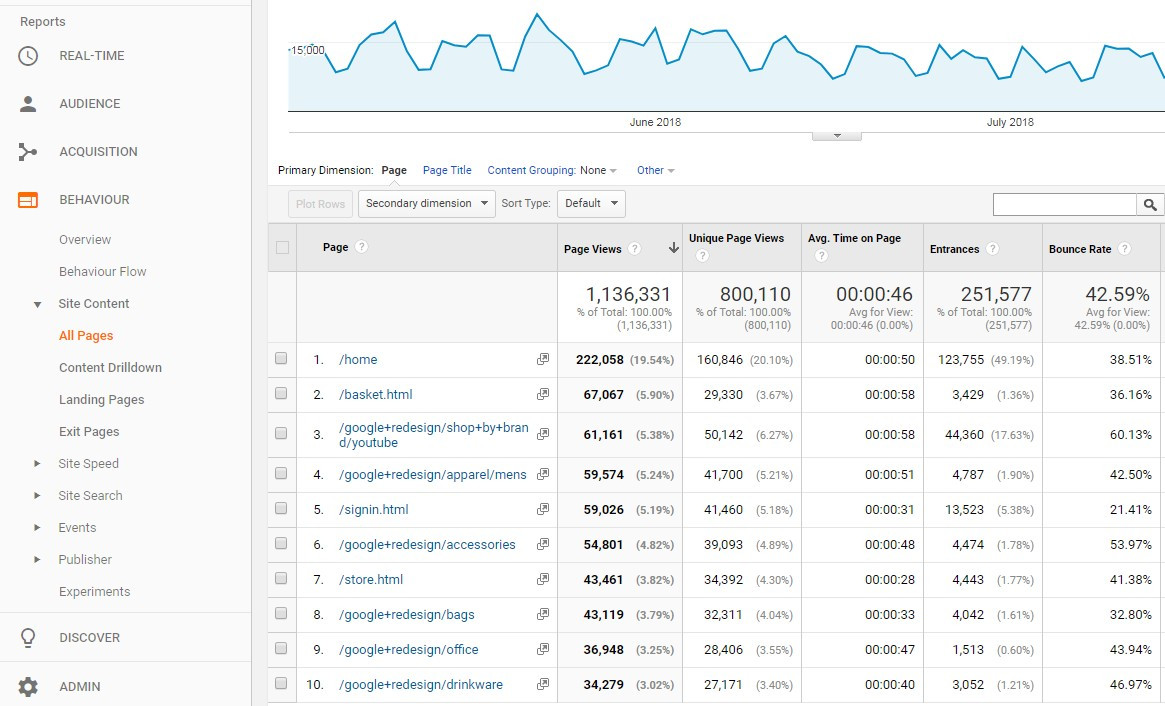Expand the Site Search section

coord(37,496)
